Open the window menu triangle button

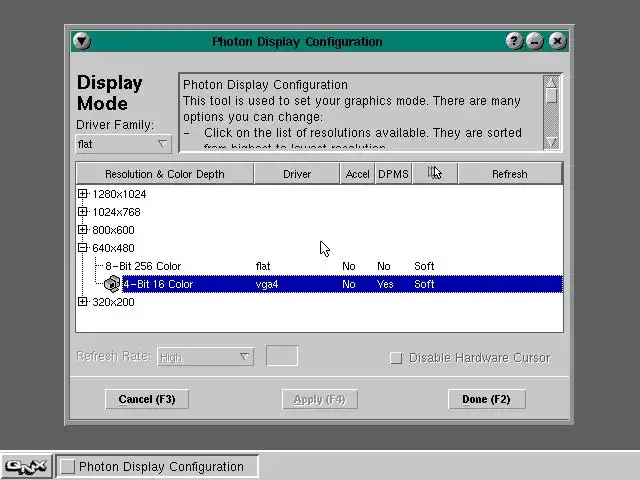[82, 41]
